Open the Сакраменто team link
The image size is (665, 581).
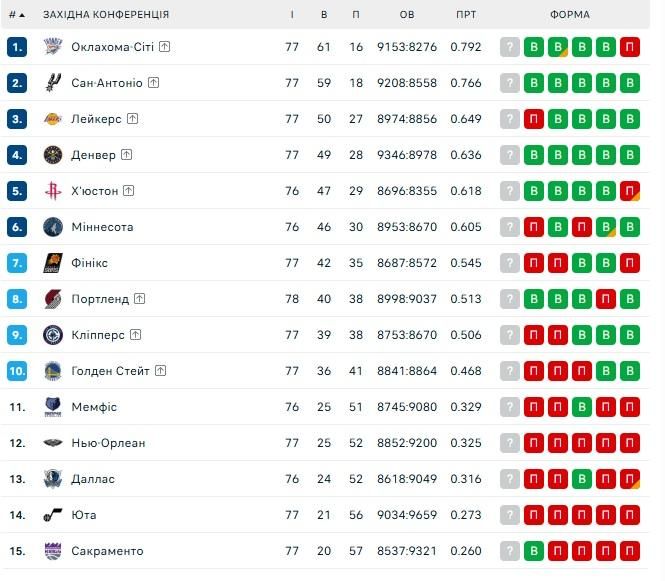tap(107, 551)
